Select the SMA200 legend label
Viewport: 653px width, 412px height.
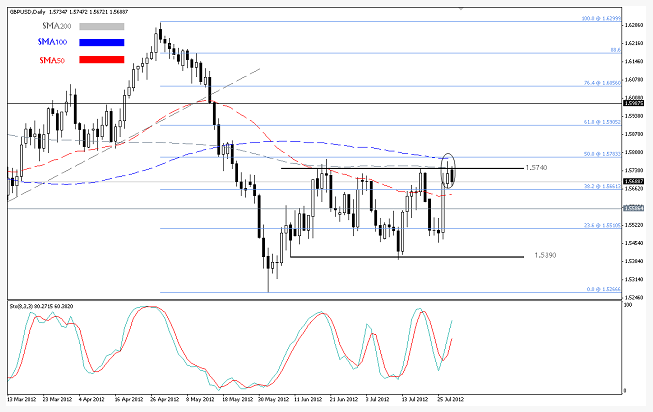(x=57, y=26)
